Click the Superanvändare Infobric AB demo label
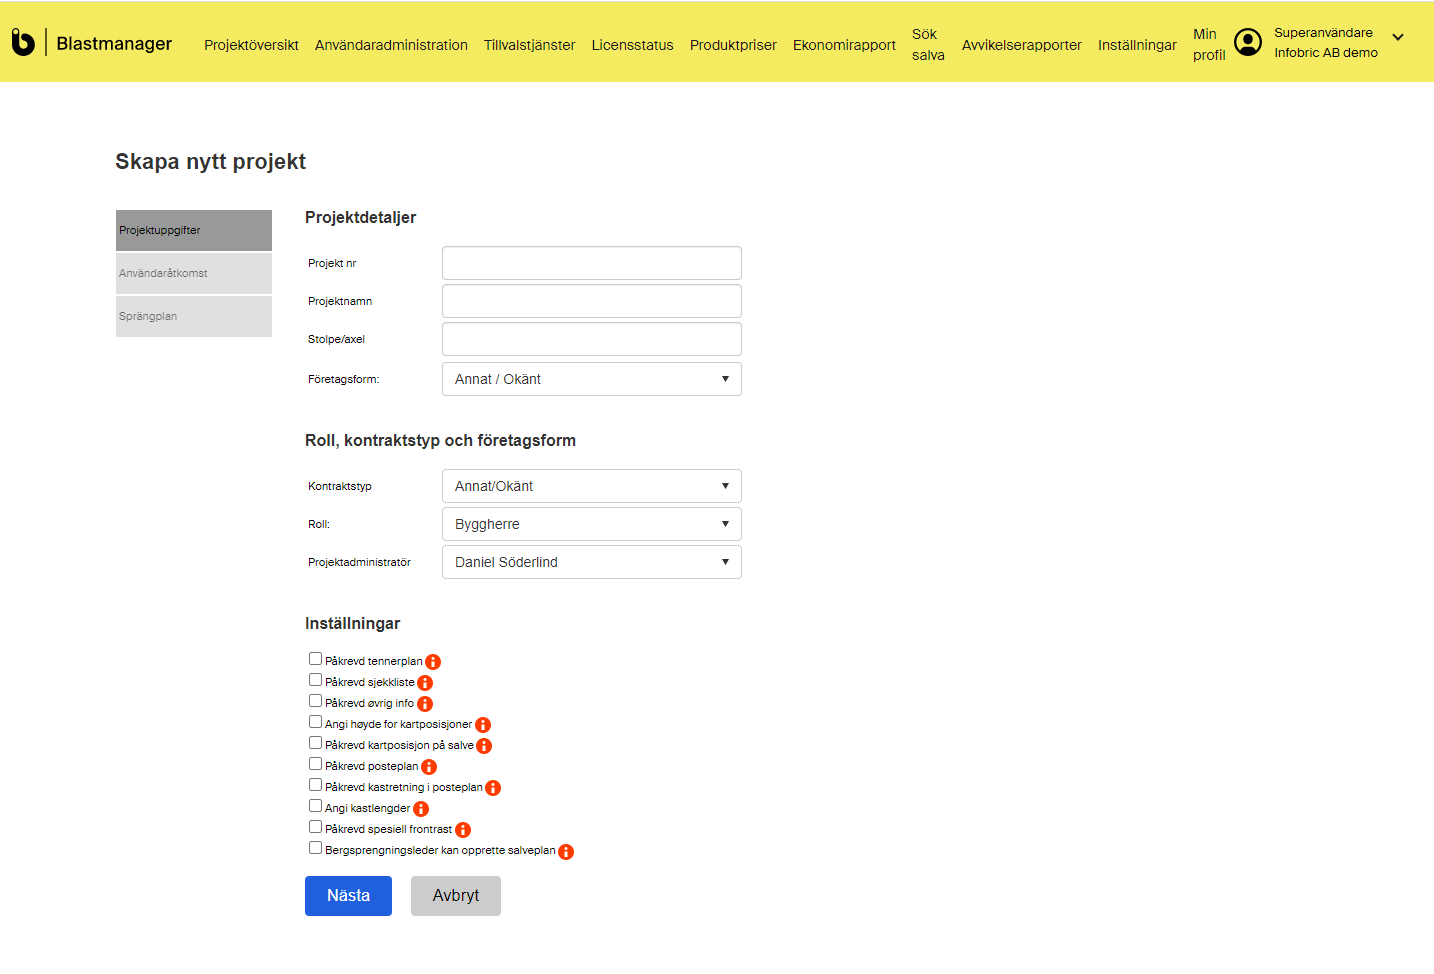The width and height of the screenshot is (1434, 974). tap(1326, 43)
